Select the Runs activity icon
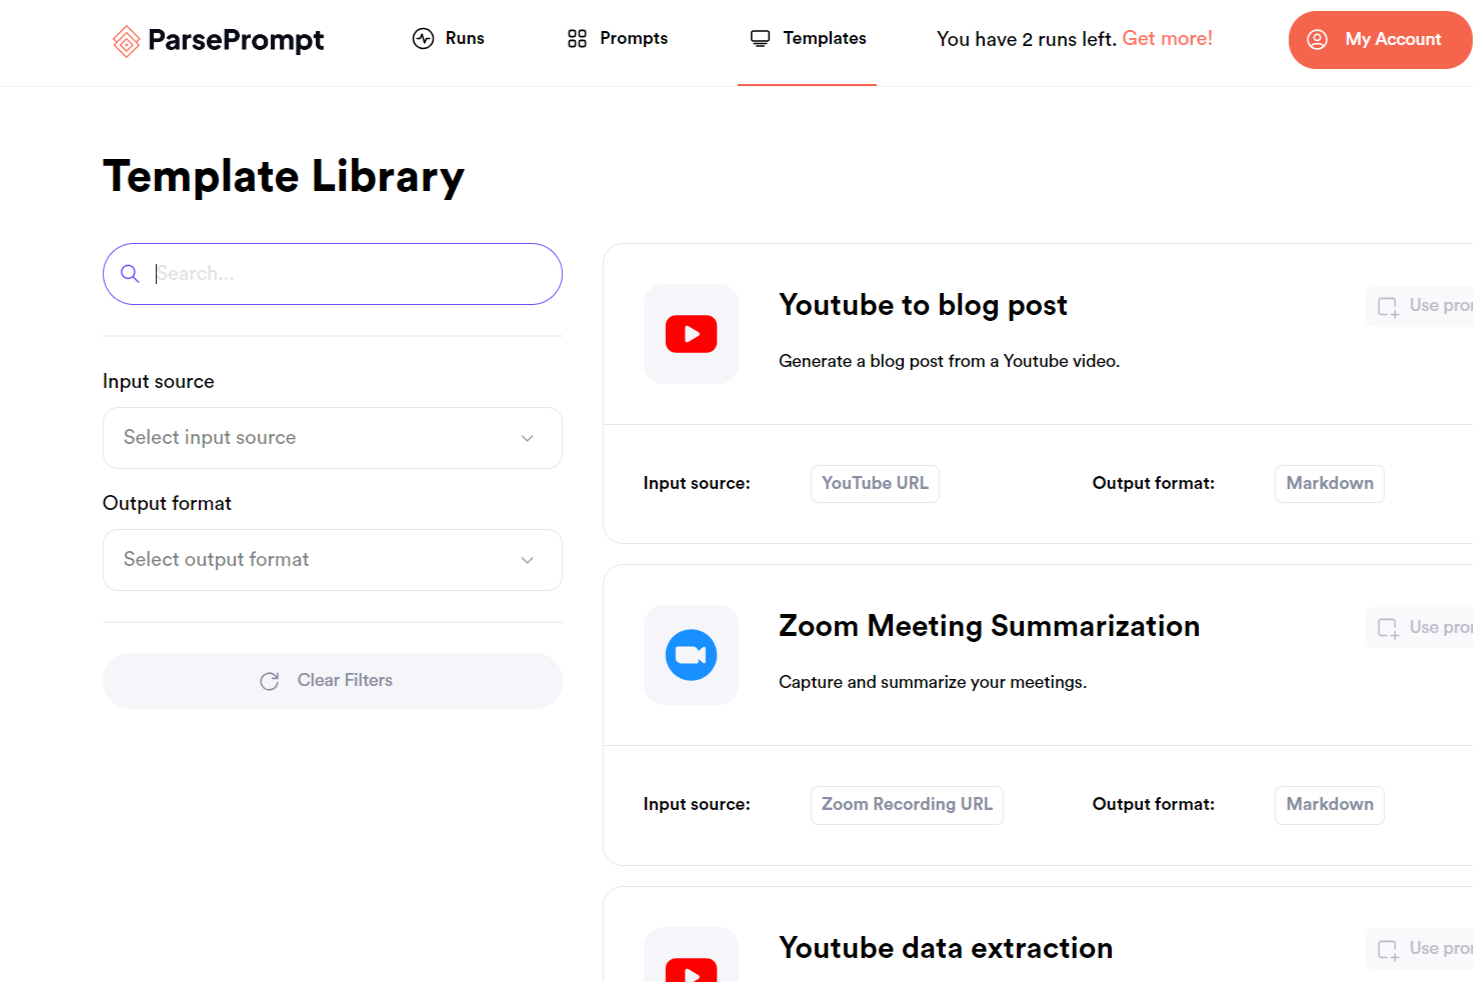 [x=421, y=37]
